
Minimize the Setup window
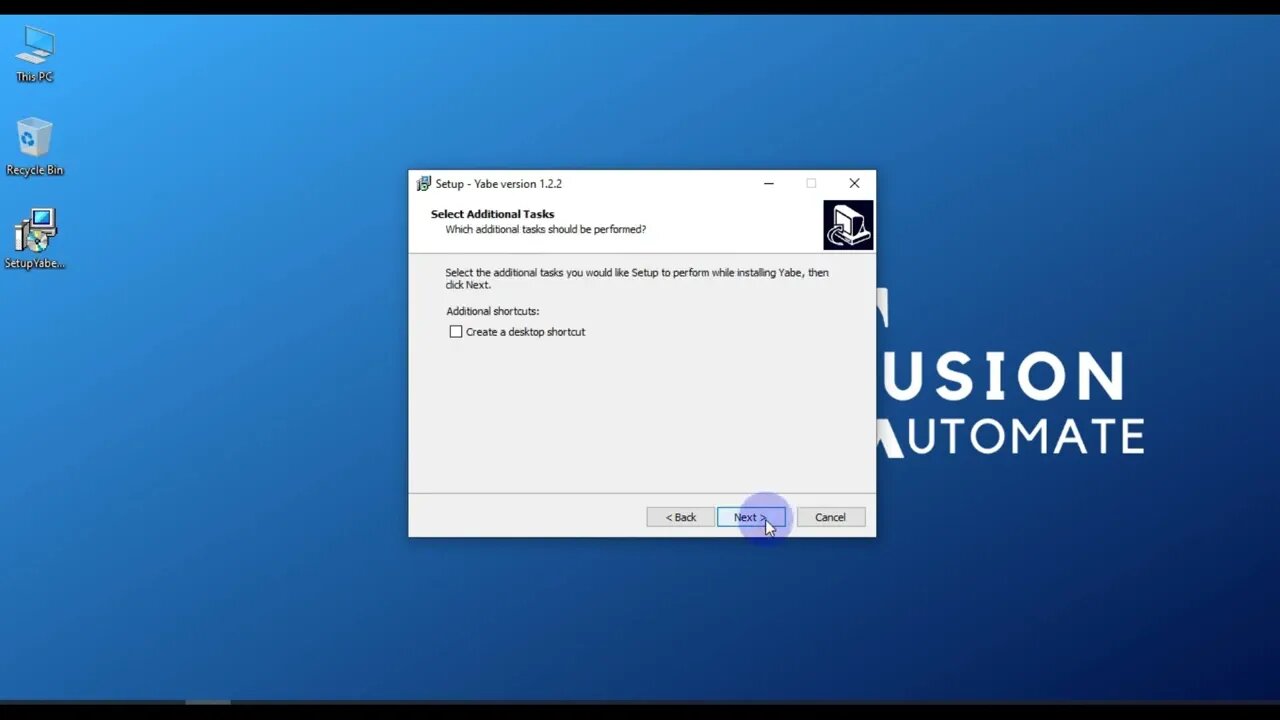pyautogui.click(x=768, y=184)
